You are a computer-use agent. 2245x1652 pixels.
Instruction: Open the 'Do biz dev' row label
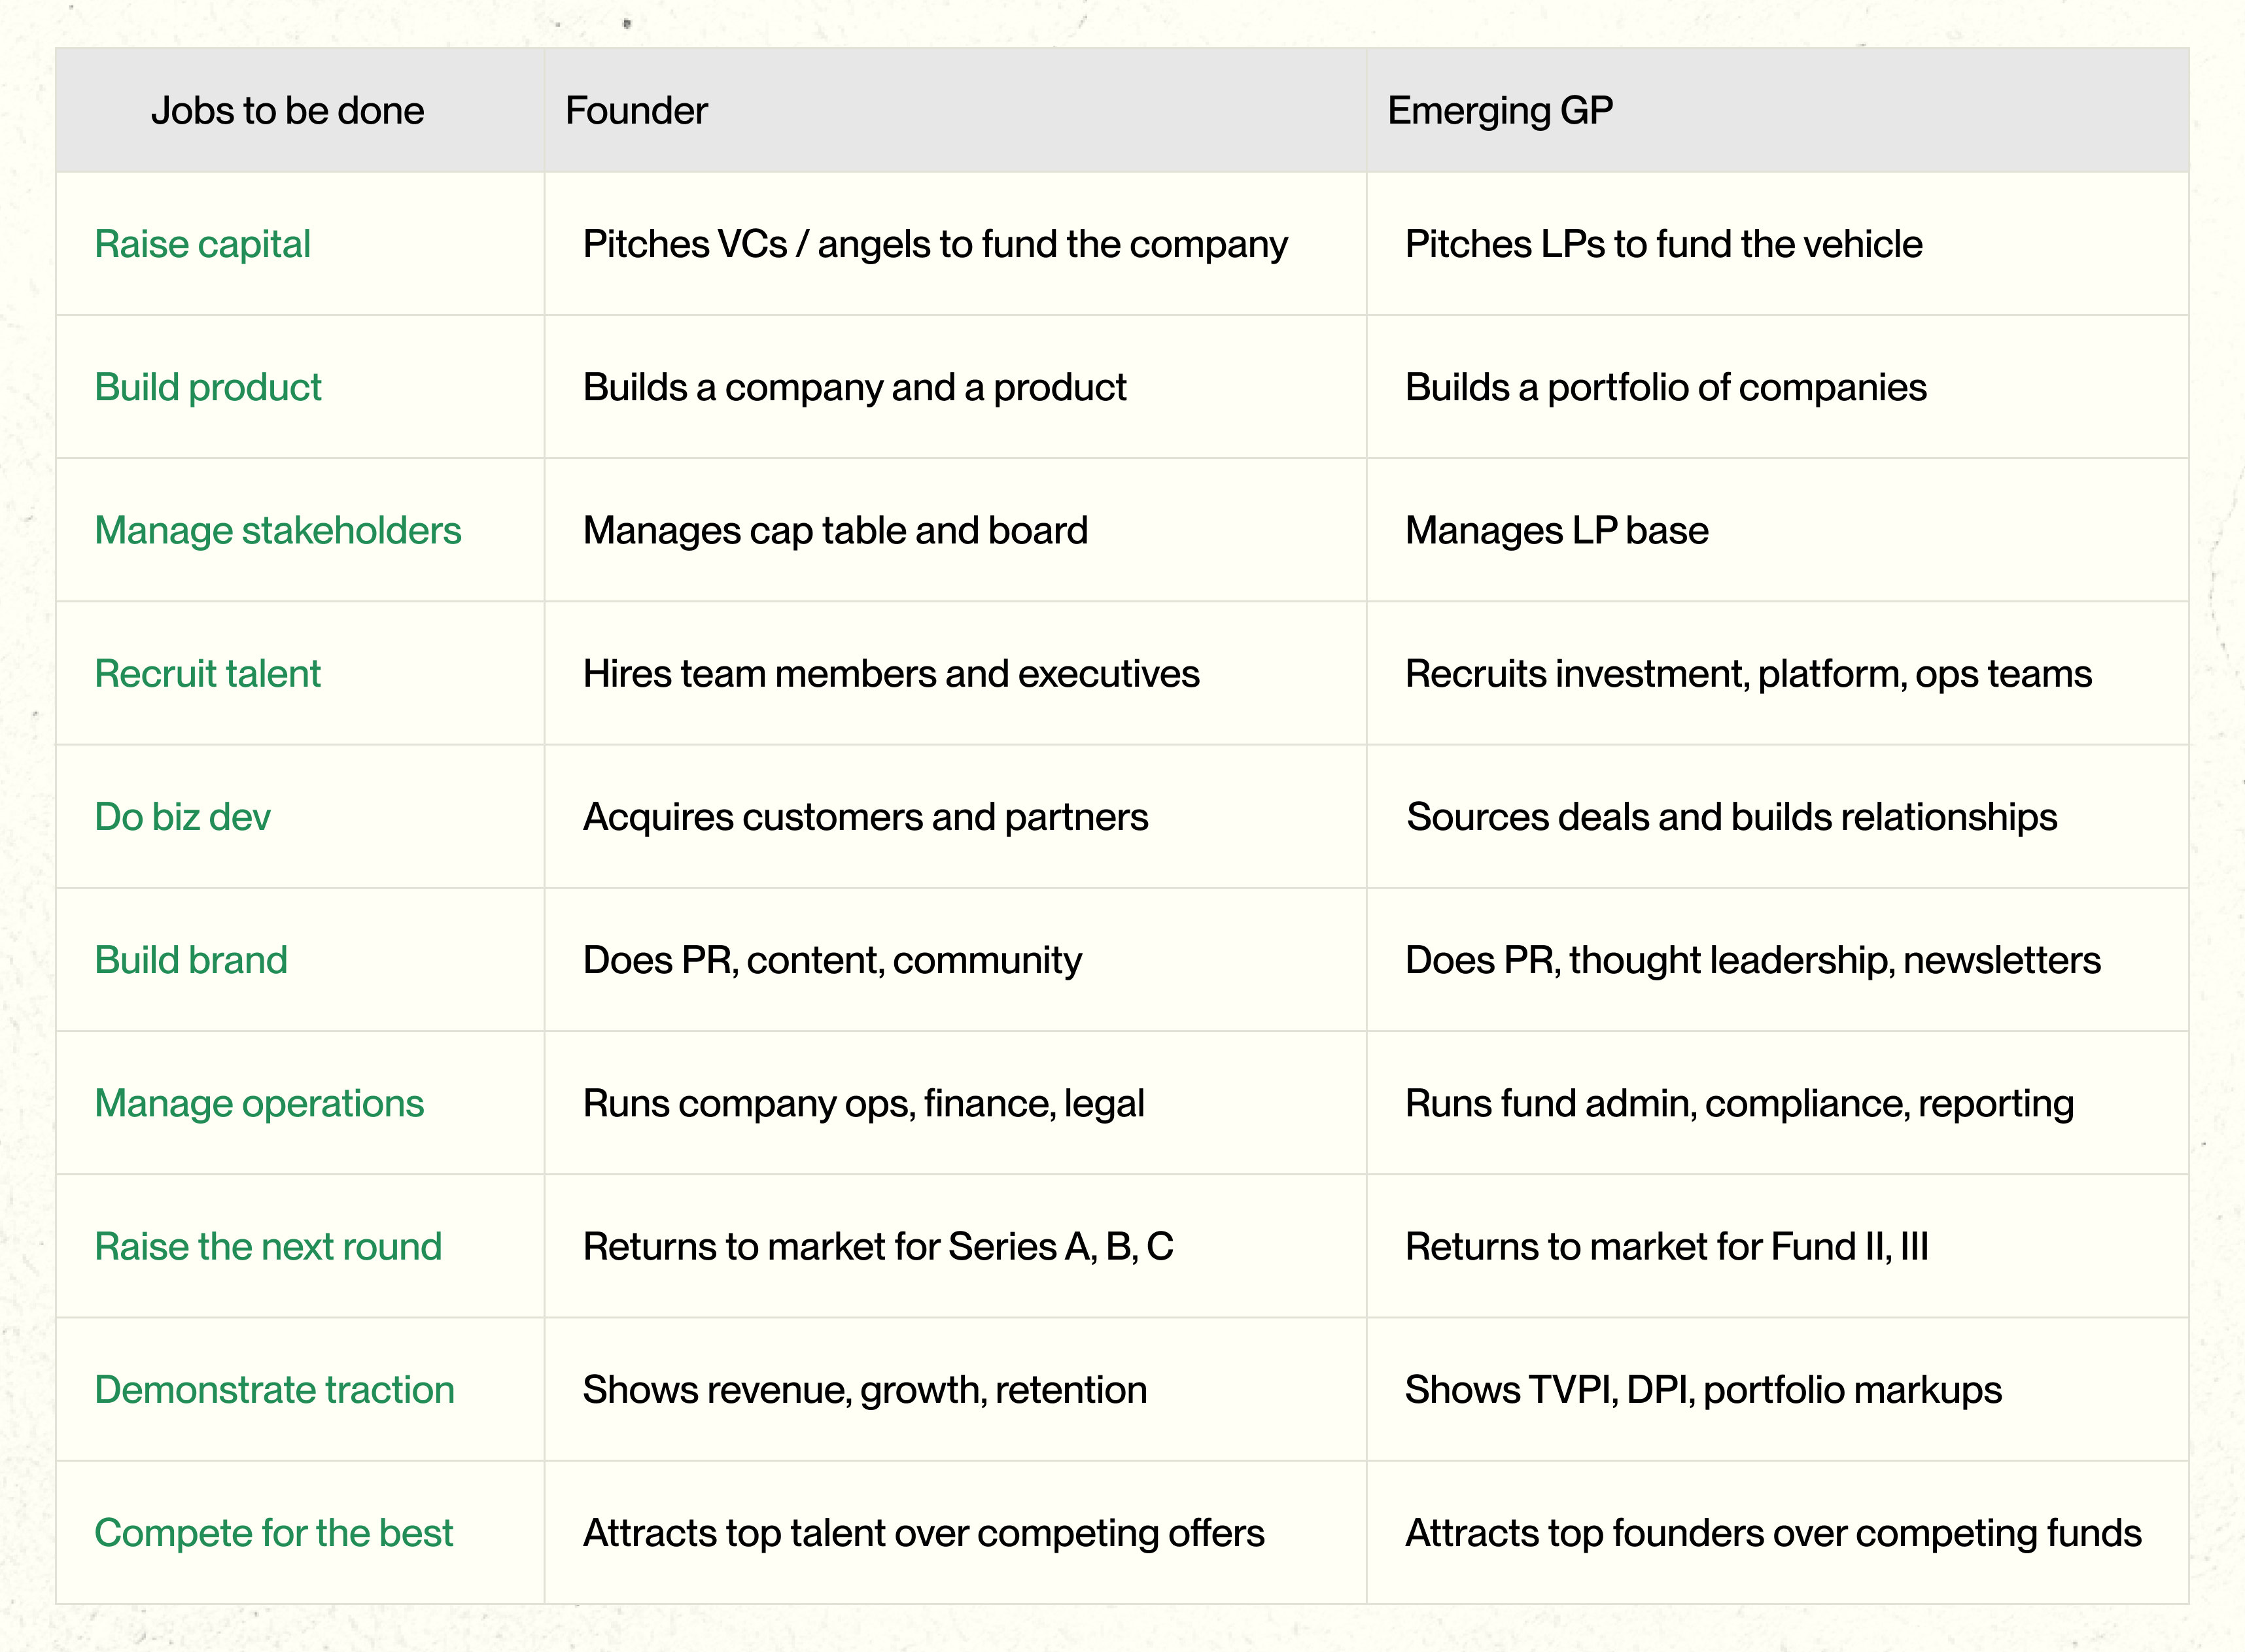182,817
